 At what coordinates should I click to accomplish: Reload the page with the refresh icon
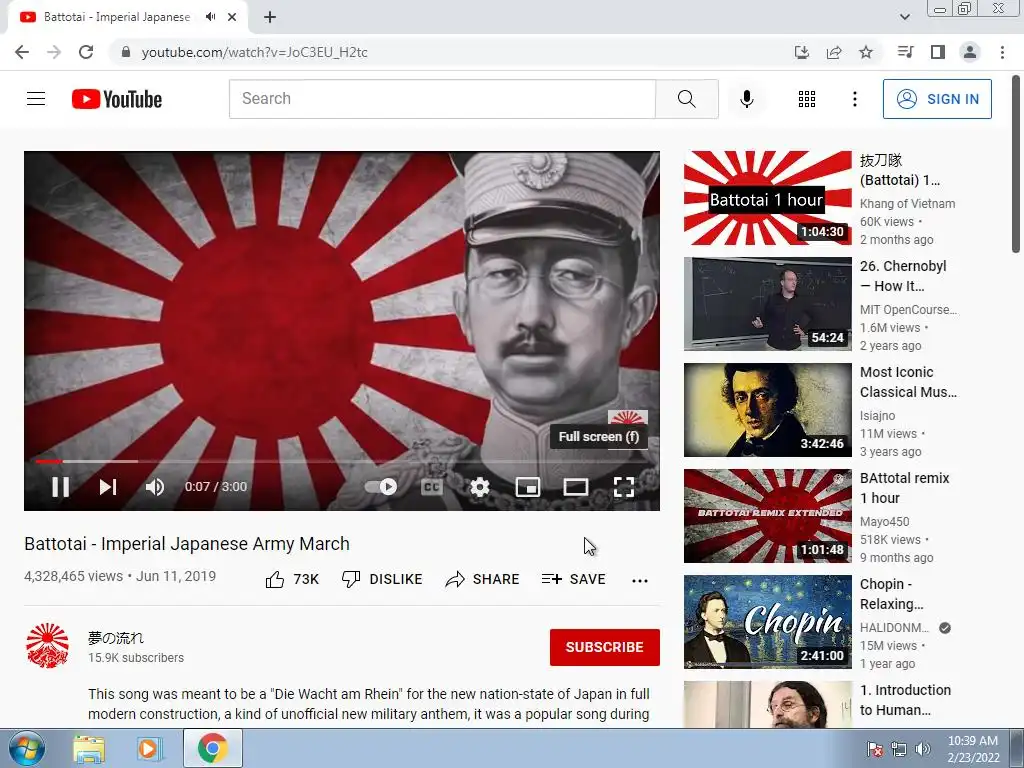(86, 52)
